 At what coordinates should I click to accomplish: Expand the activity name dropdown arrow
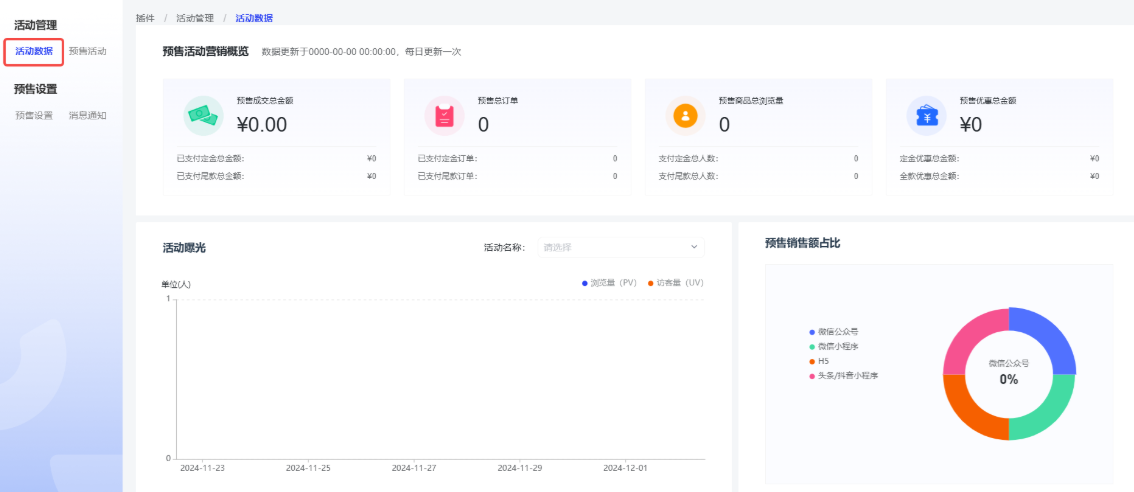[694, 247]
